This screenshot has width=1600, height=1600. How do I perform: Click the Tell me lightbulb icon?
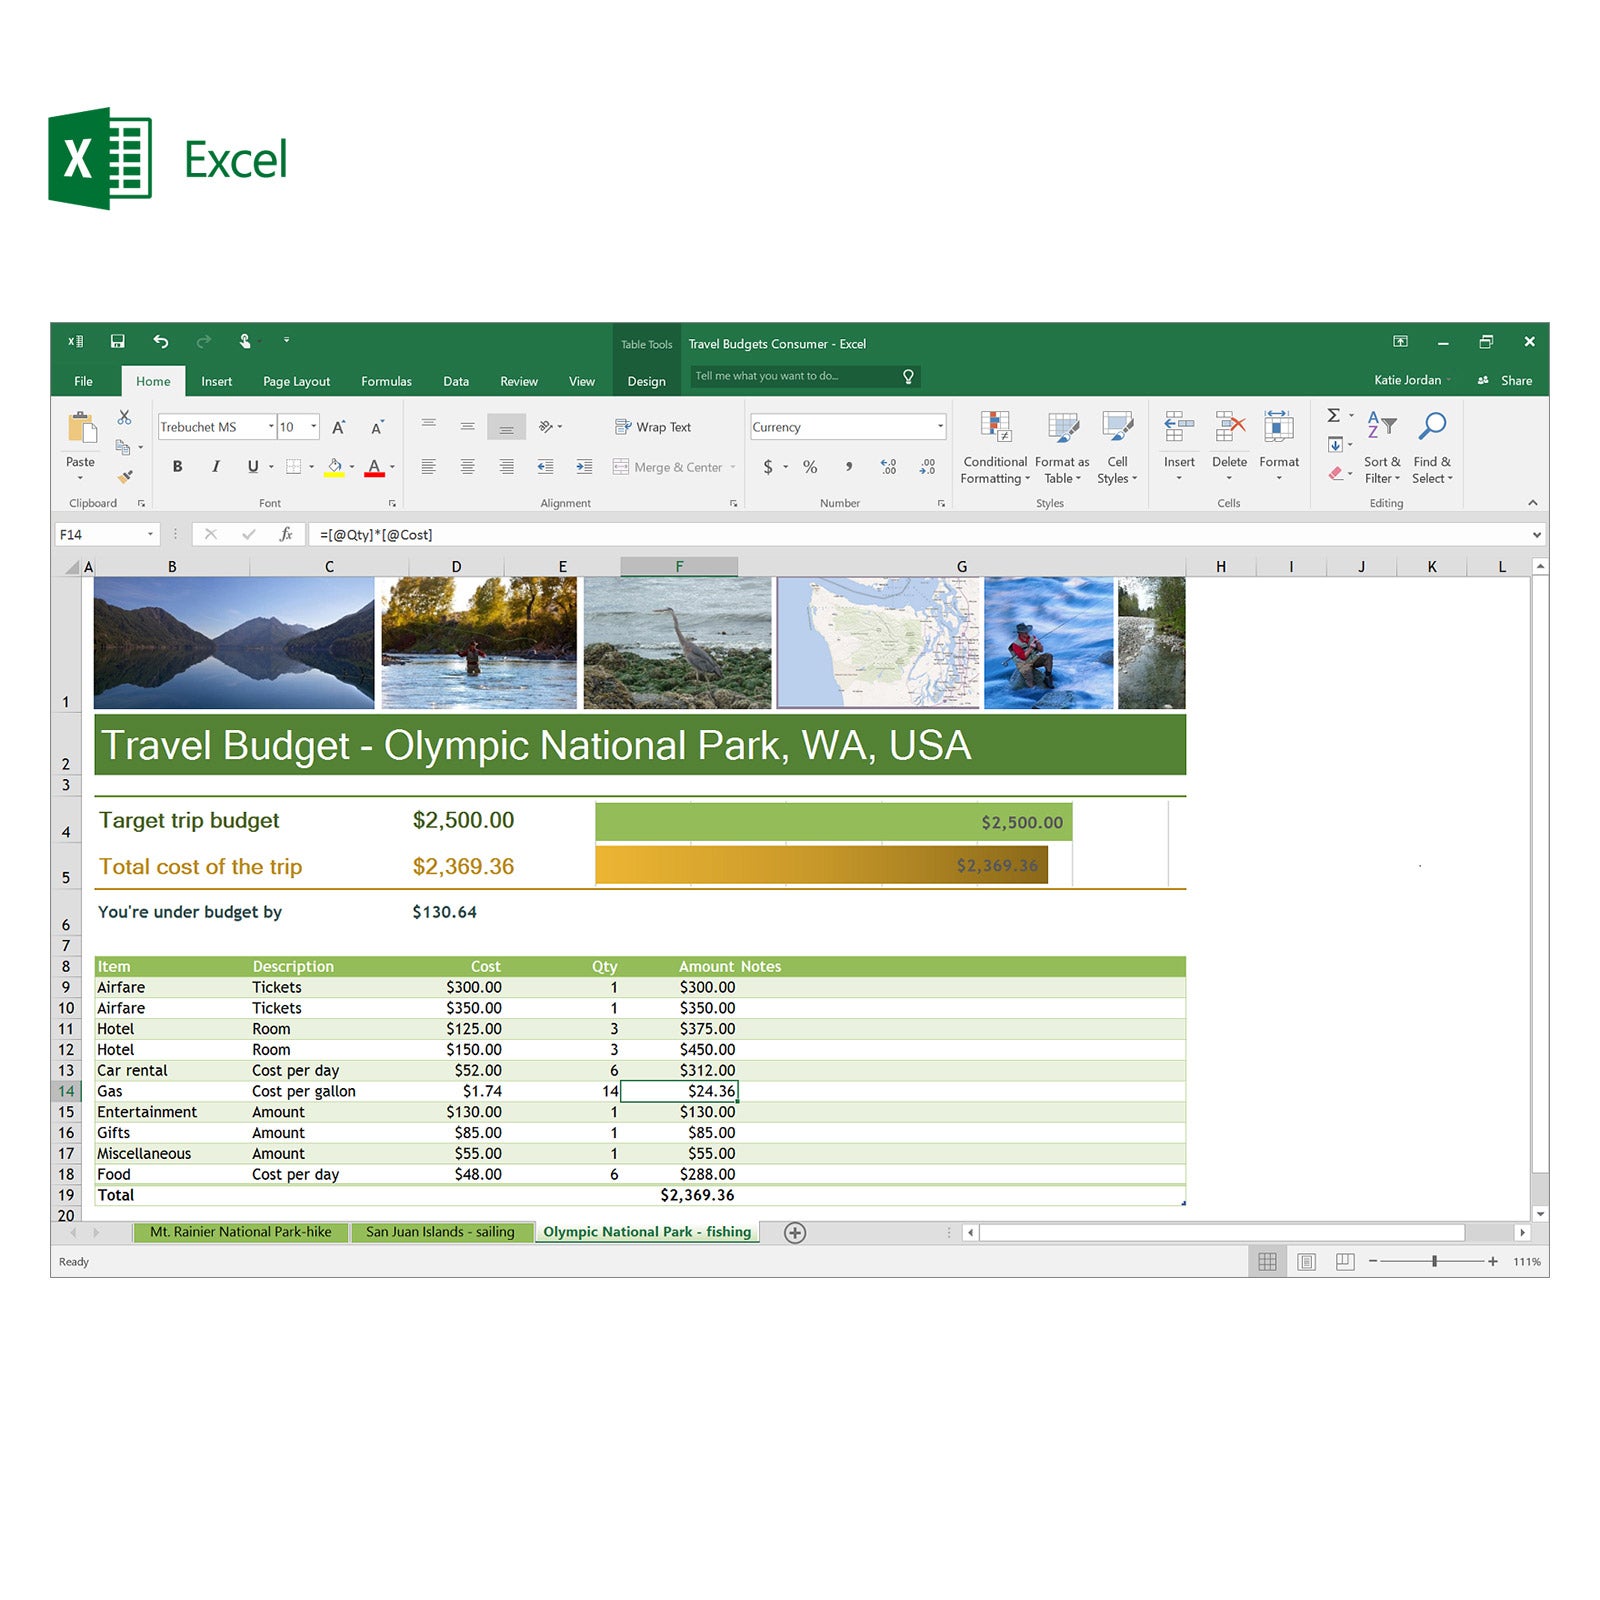[908, 376]
